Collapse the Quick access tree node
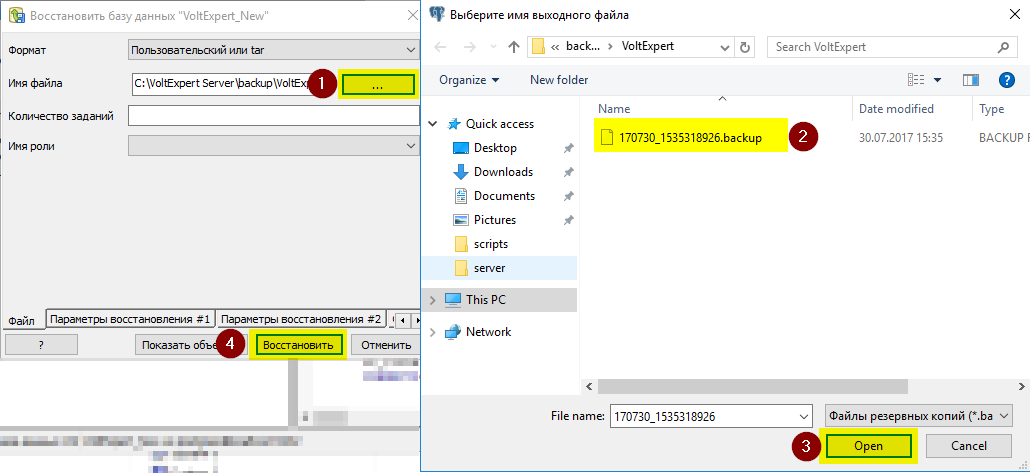 click(x=432, y=124)
